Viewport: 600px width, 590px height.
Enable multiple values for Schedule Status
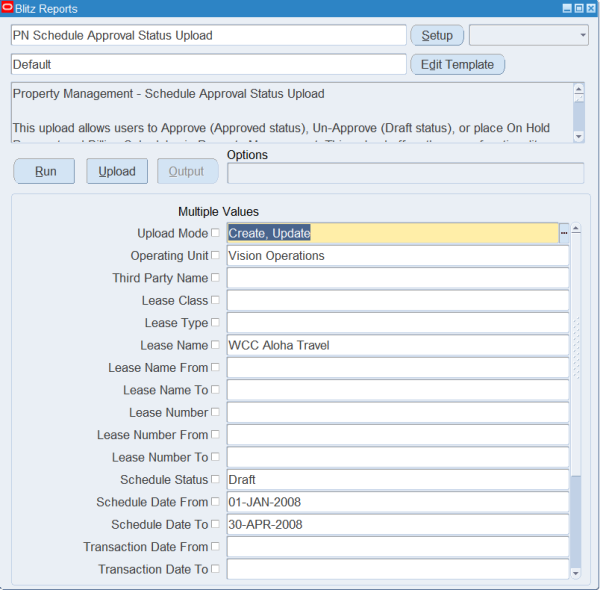click(x=215, y=479)
